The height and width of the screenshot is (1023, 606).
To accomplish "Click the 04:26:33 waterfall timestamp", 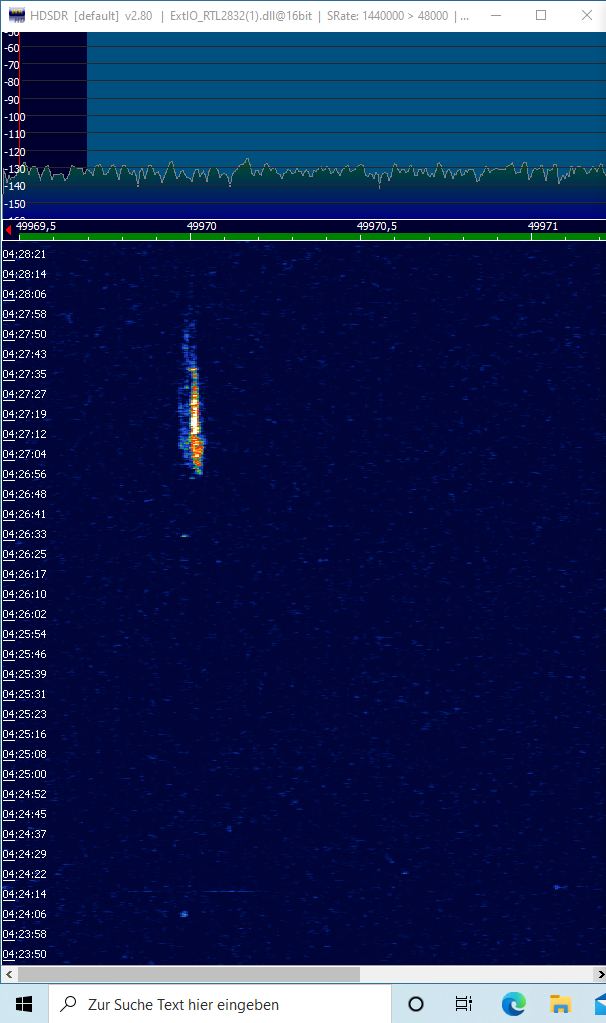I will (25, 534).
